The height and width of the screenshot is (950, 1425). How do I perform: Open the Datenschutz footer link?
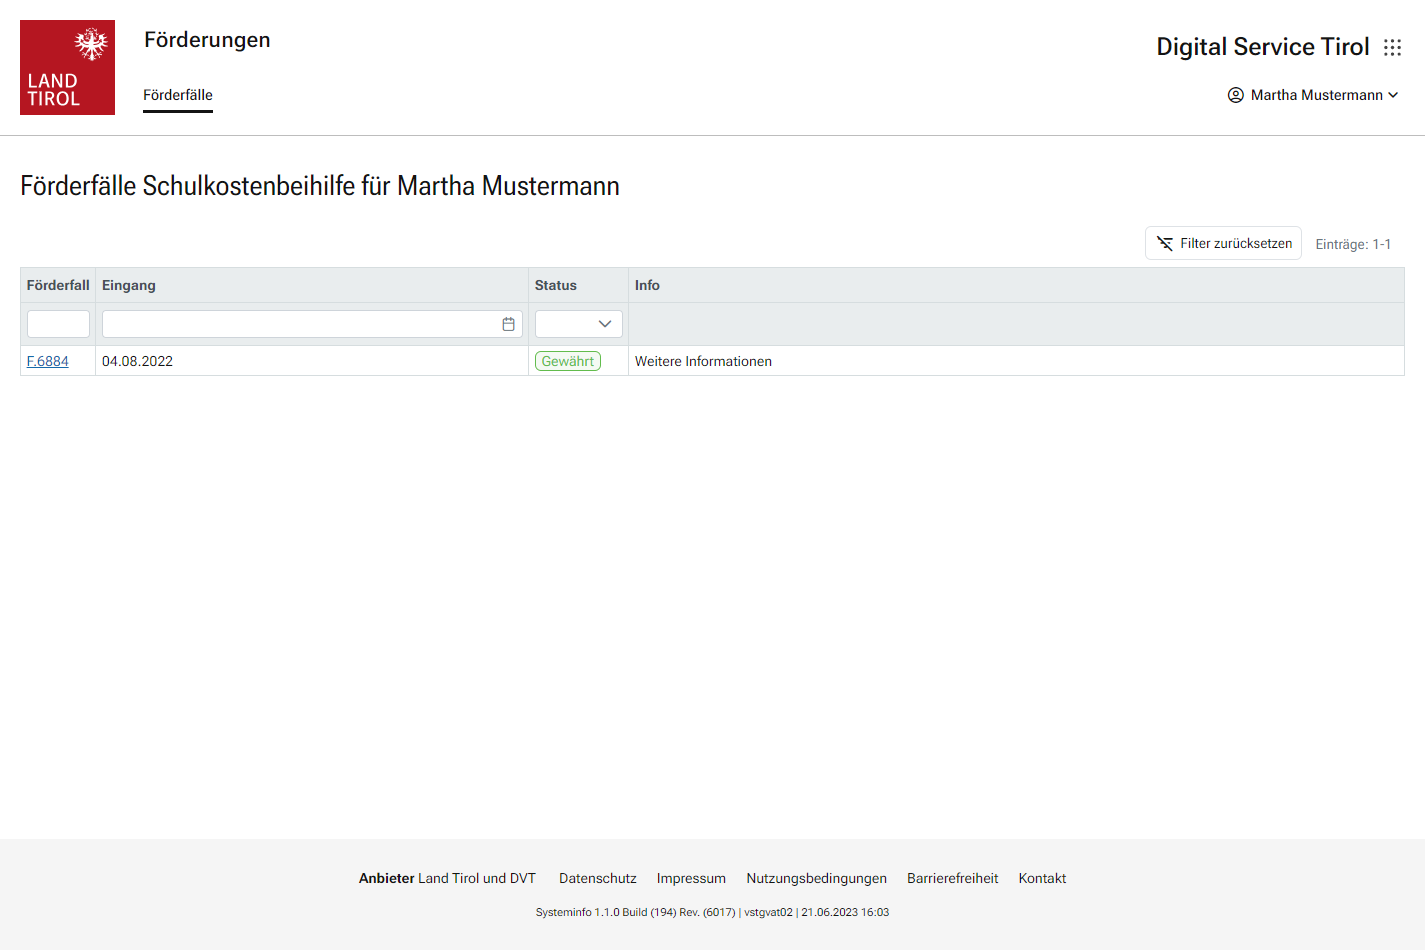tap(597, 878)
